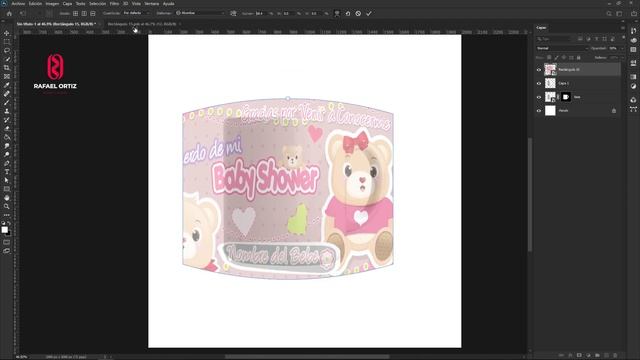Toggle lock all padlock in Layers panel

click(578, 58)
